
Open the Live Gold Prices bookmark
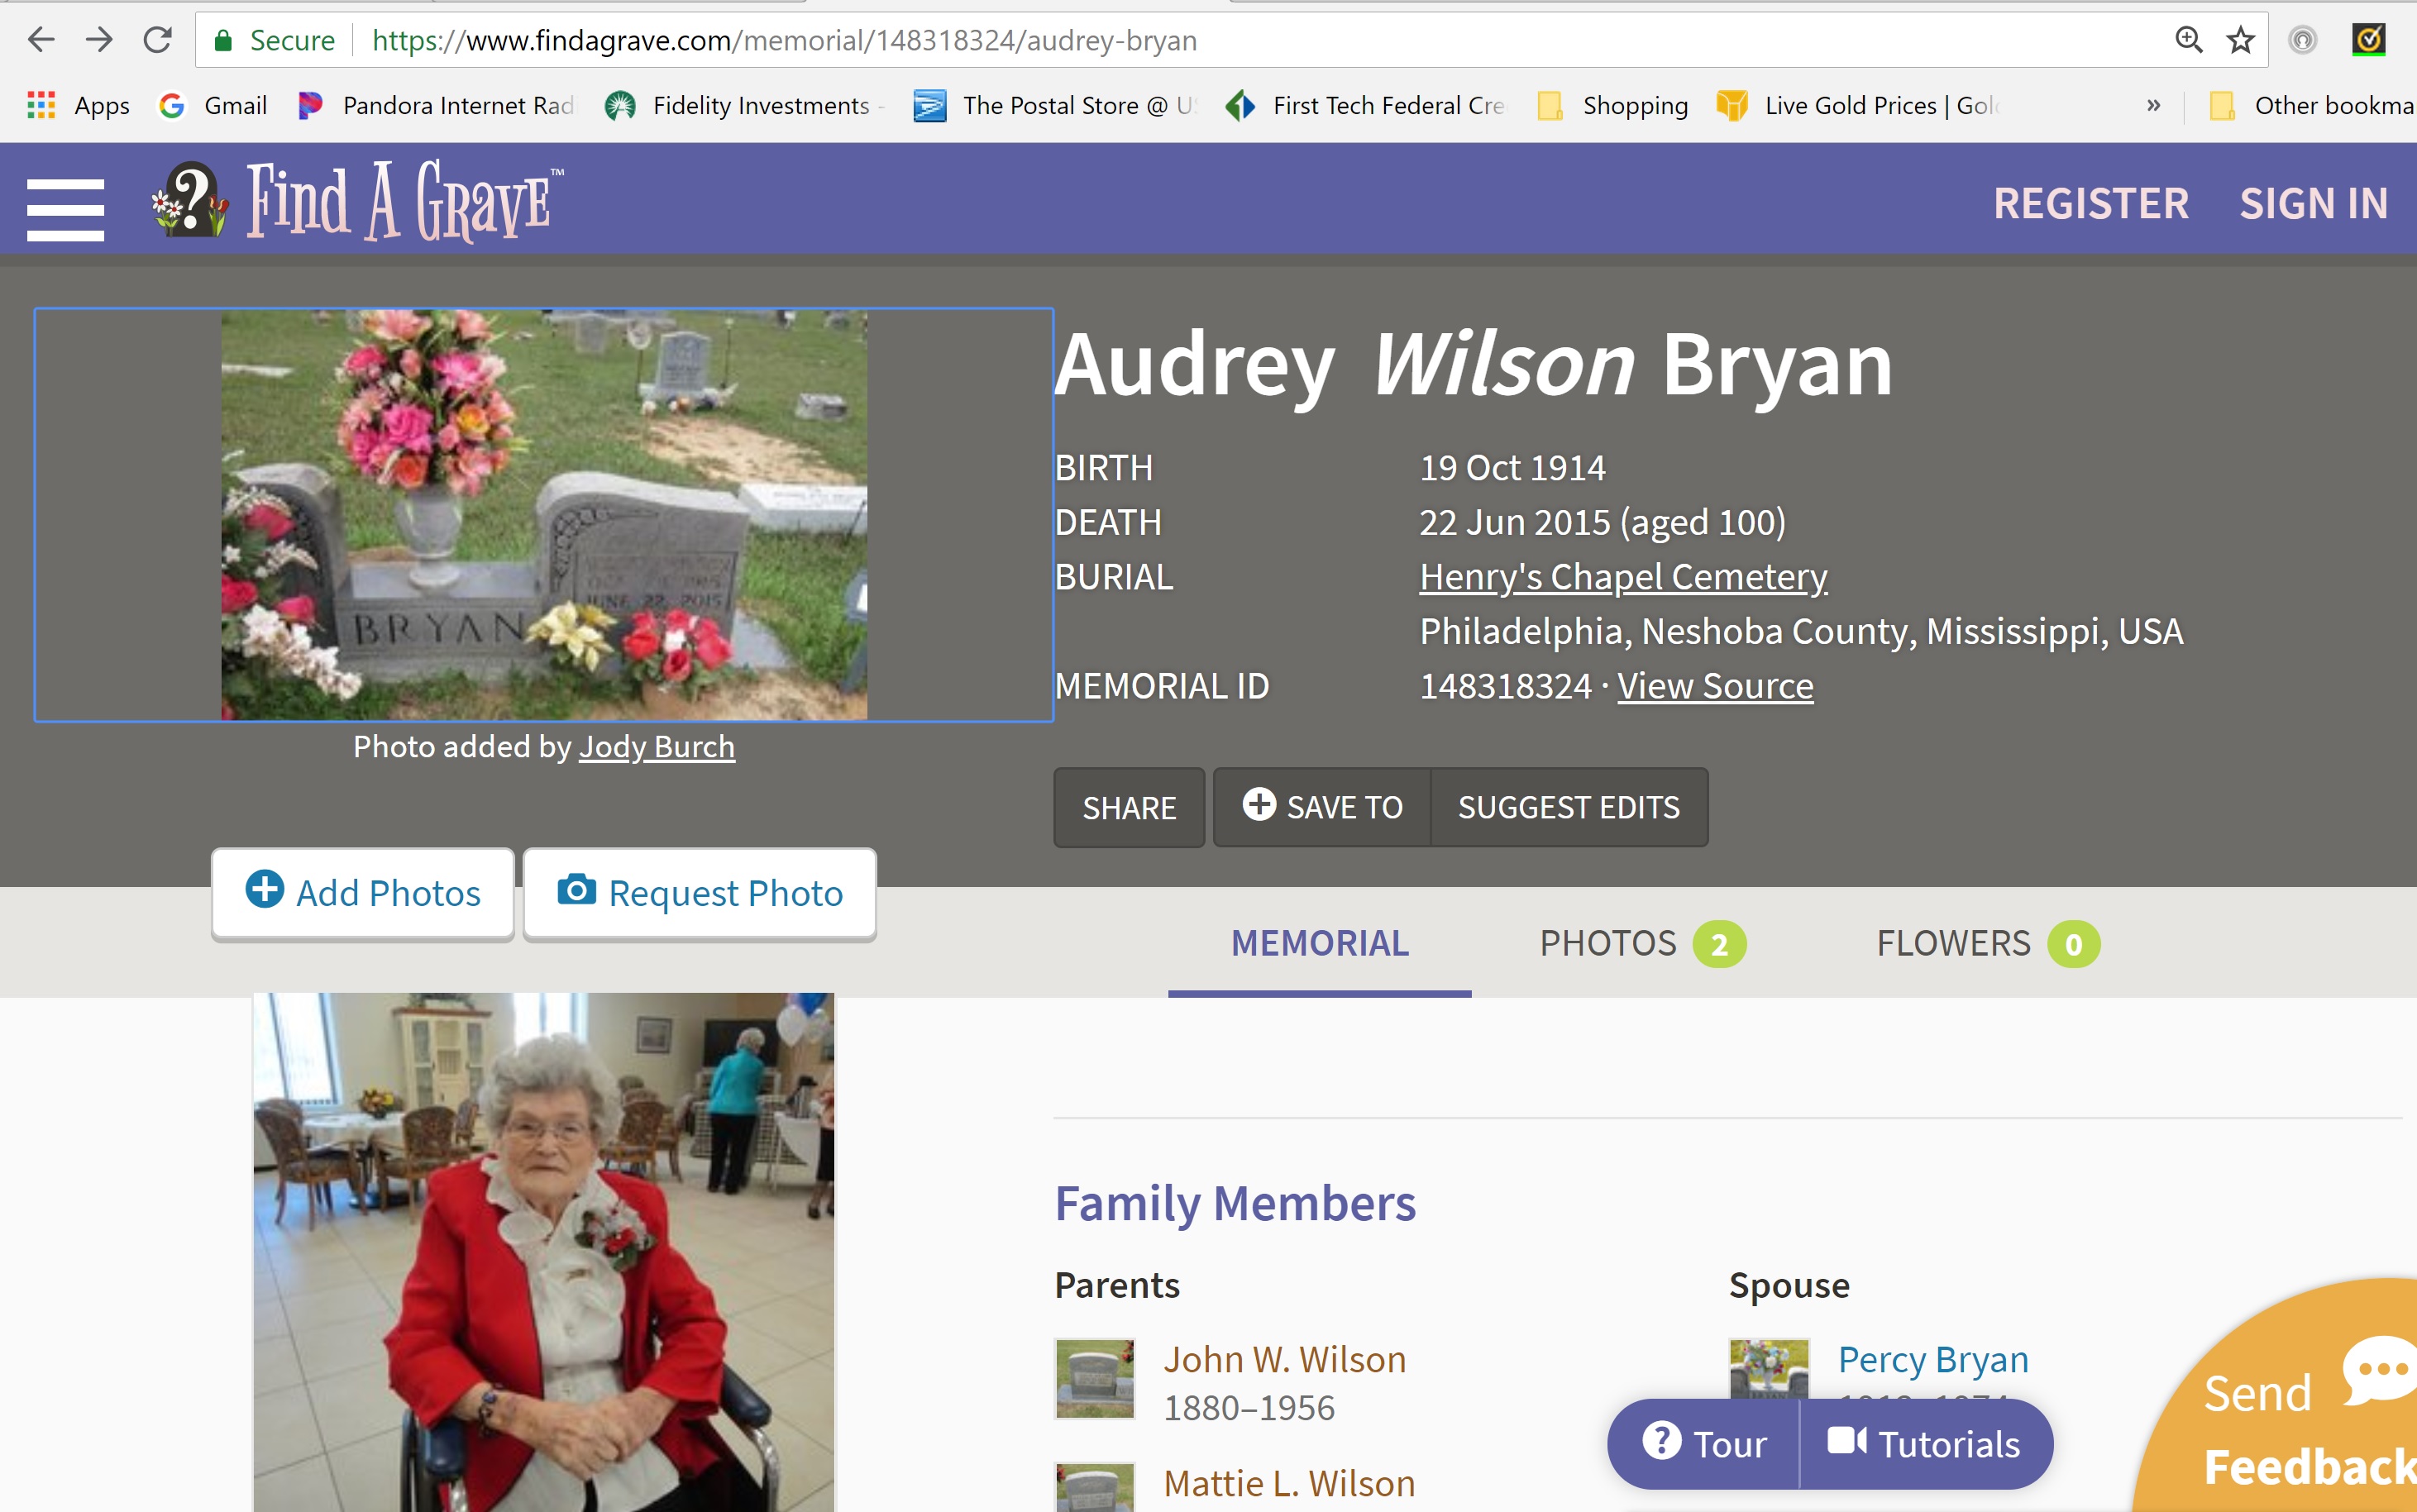coord(1857,105)
